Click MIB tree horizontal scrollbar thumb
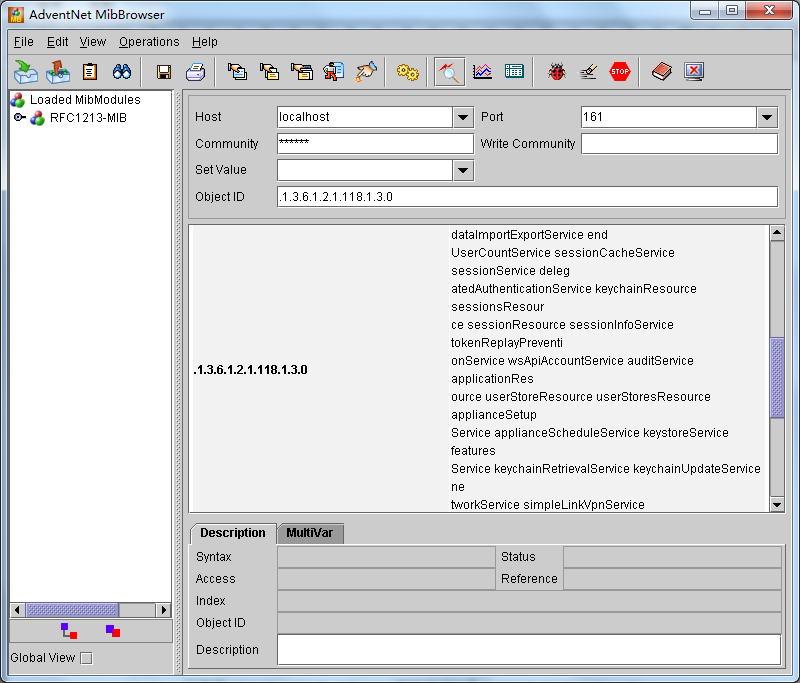The width and height of the screenshot is (800, 683). click(x=72, y=610)
